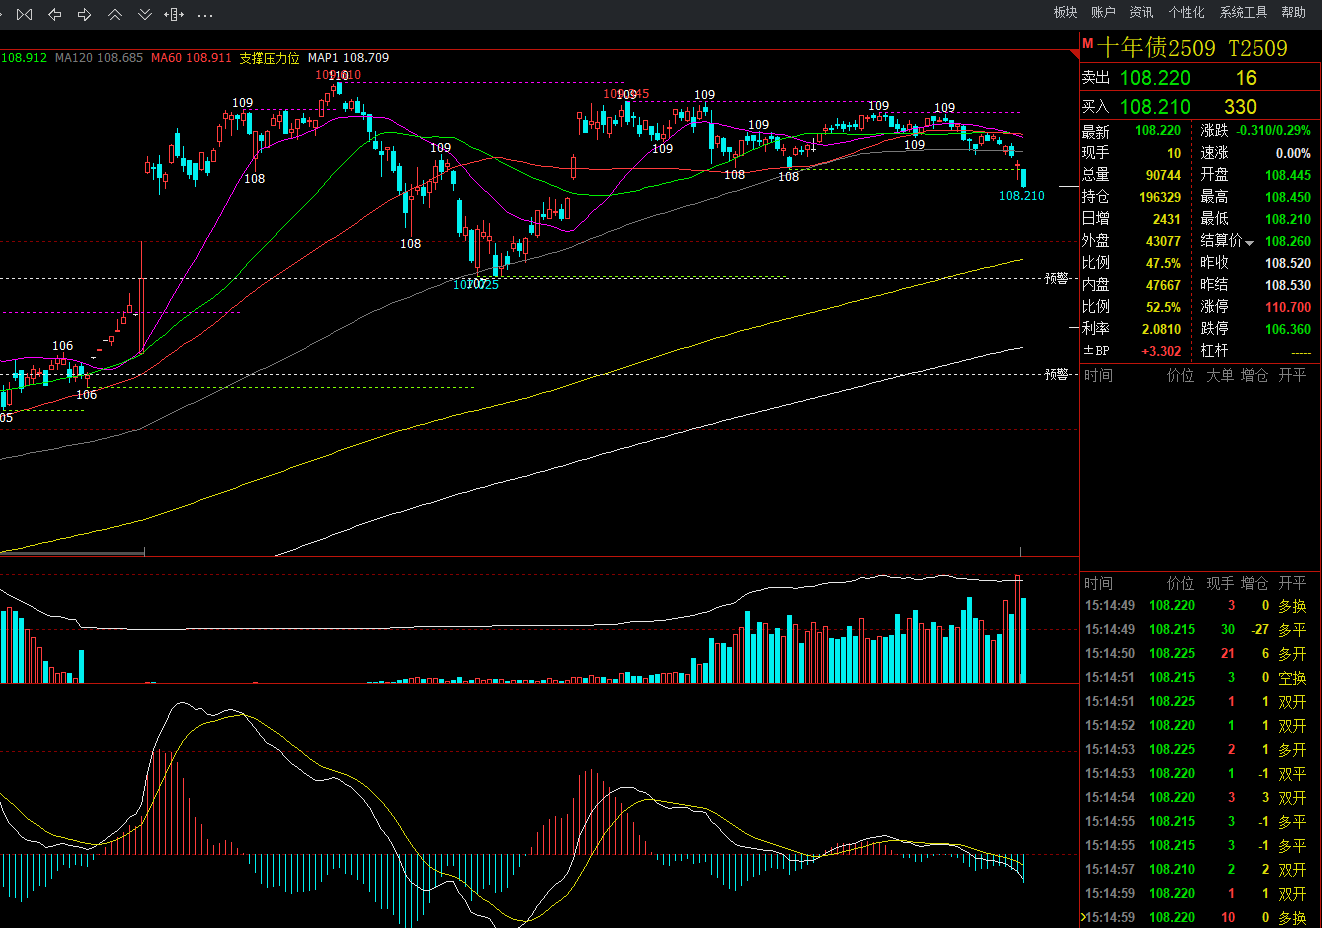1322x928 pixels.
Task: Click the T2509 contract code
Action: (1258, 48)
